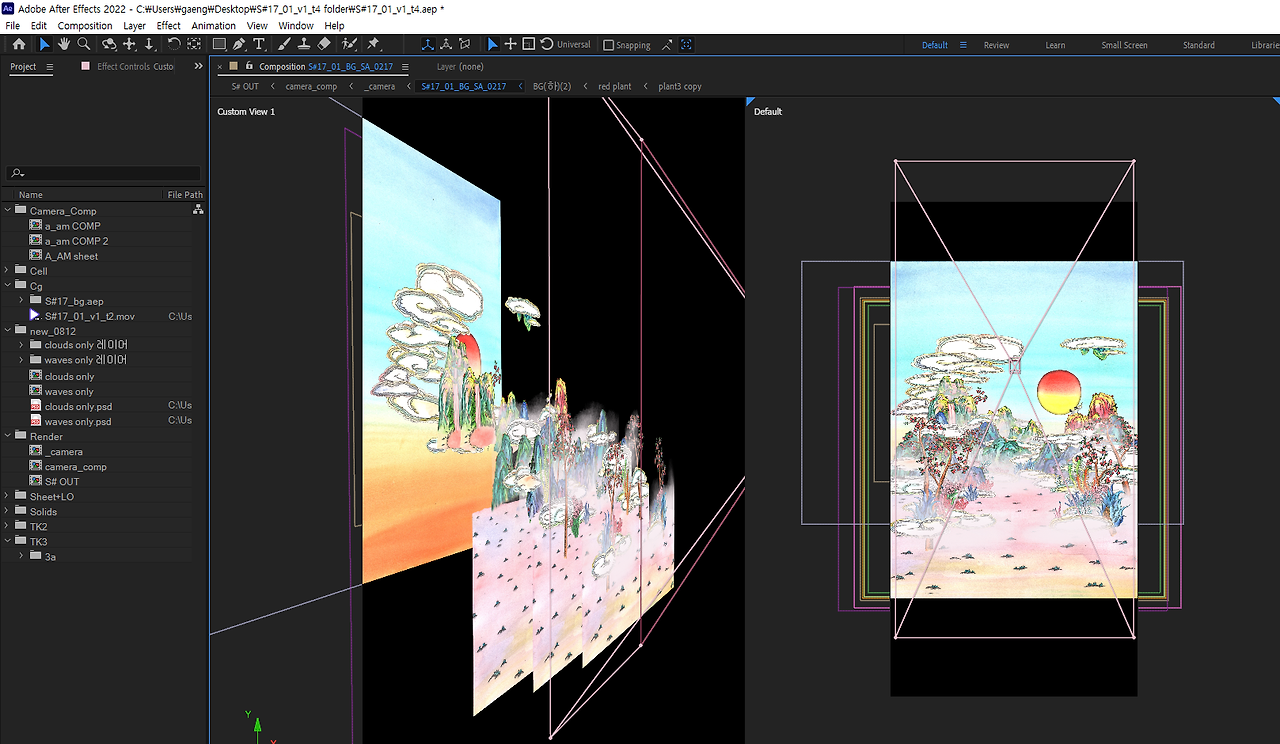Select the Clone Stamp tool
Viewport: 1280px width, 744px height.
click(304, 44)
